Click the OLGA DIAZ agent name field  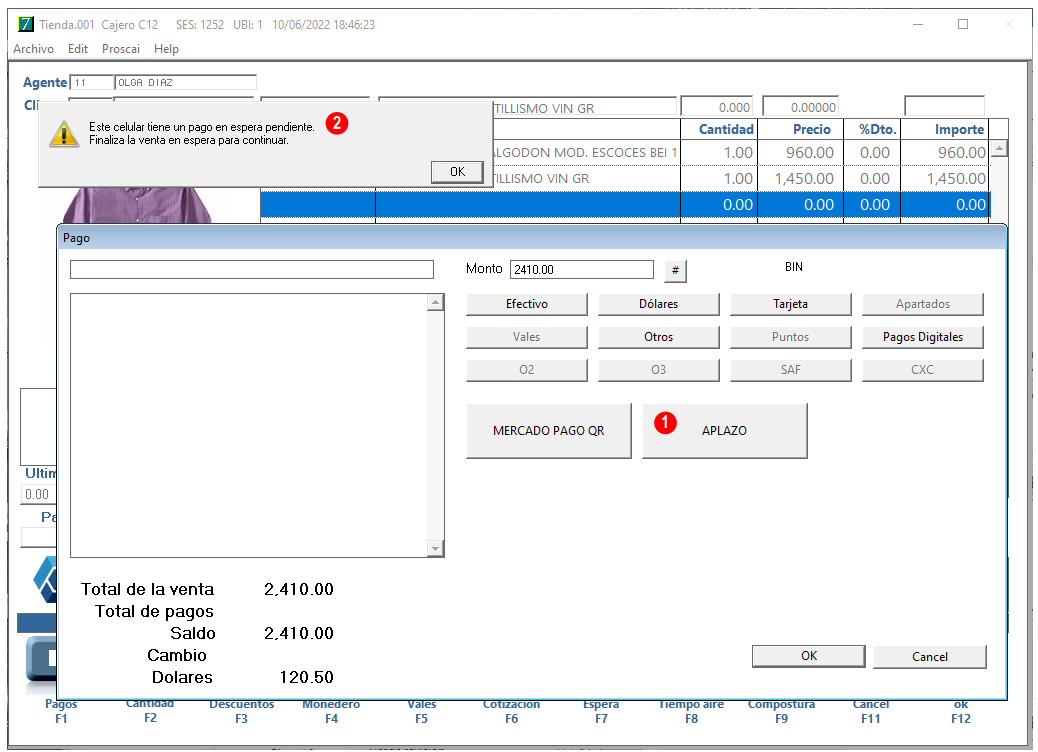(185, 83)
